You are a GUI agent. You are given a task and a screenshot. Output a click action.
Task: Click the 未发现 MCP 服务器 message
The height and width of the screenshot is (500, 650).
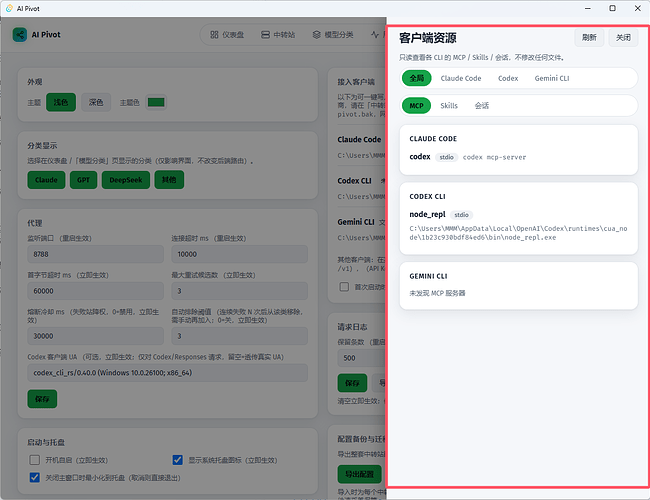click(x=437, y=293)
